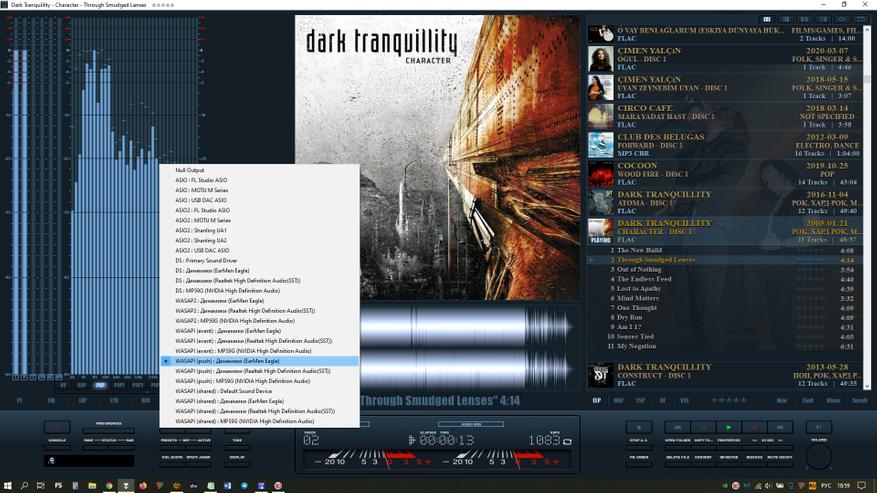The width and height of the screenshot is (877, 493).
Task: Click the search field with magnifier icon
Action: (89, 461)
